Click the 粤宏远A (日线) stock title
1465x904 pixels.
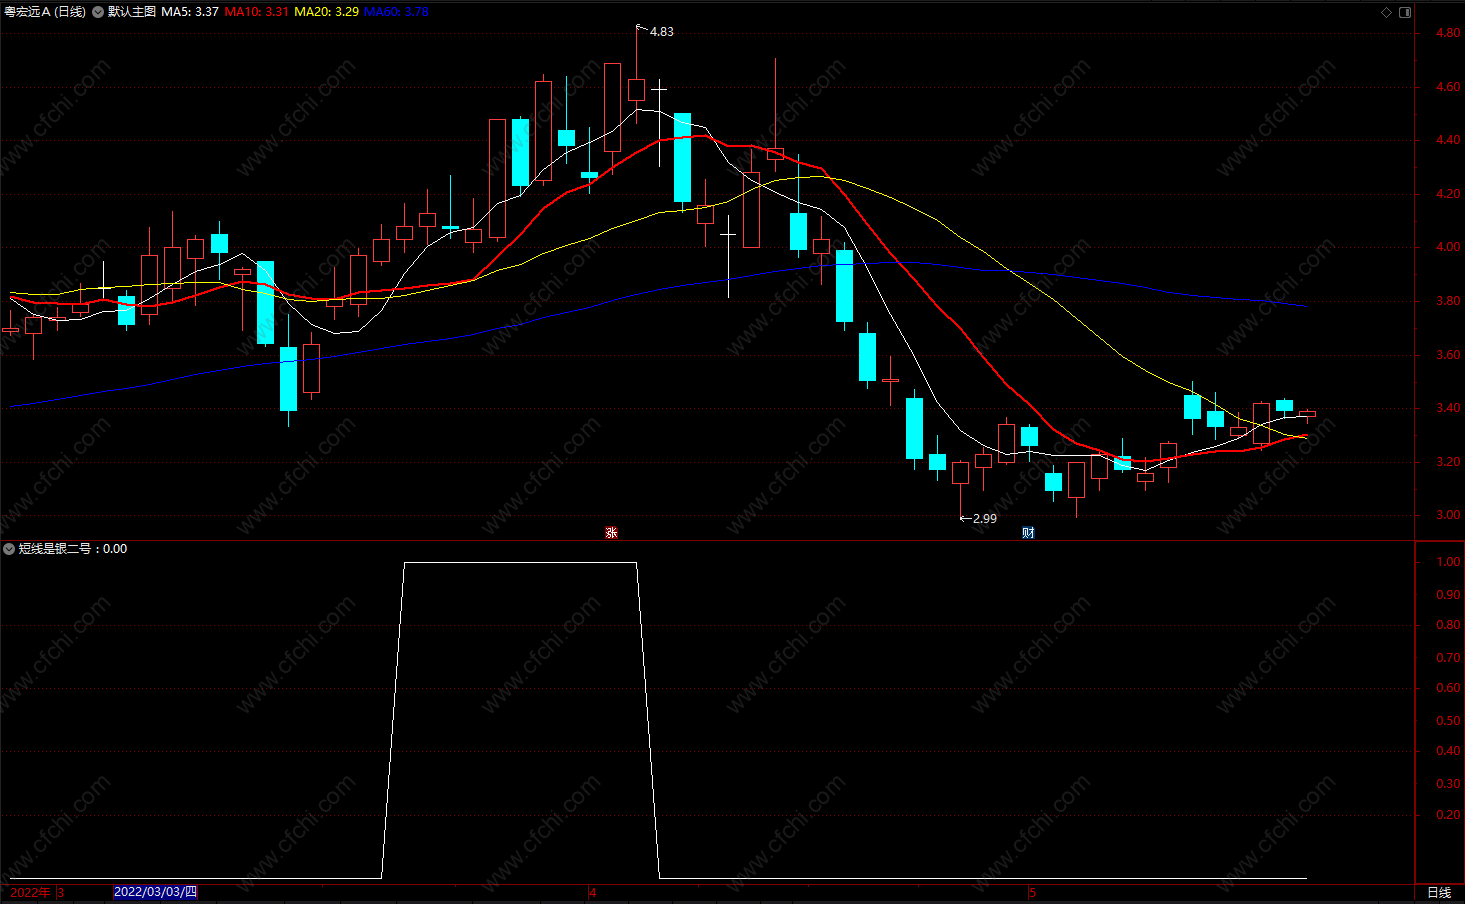pyautogui.click(x=45, y=12)
